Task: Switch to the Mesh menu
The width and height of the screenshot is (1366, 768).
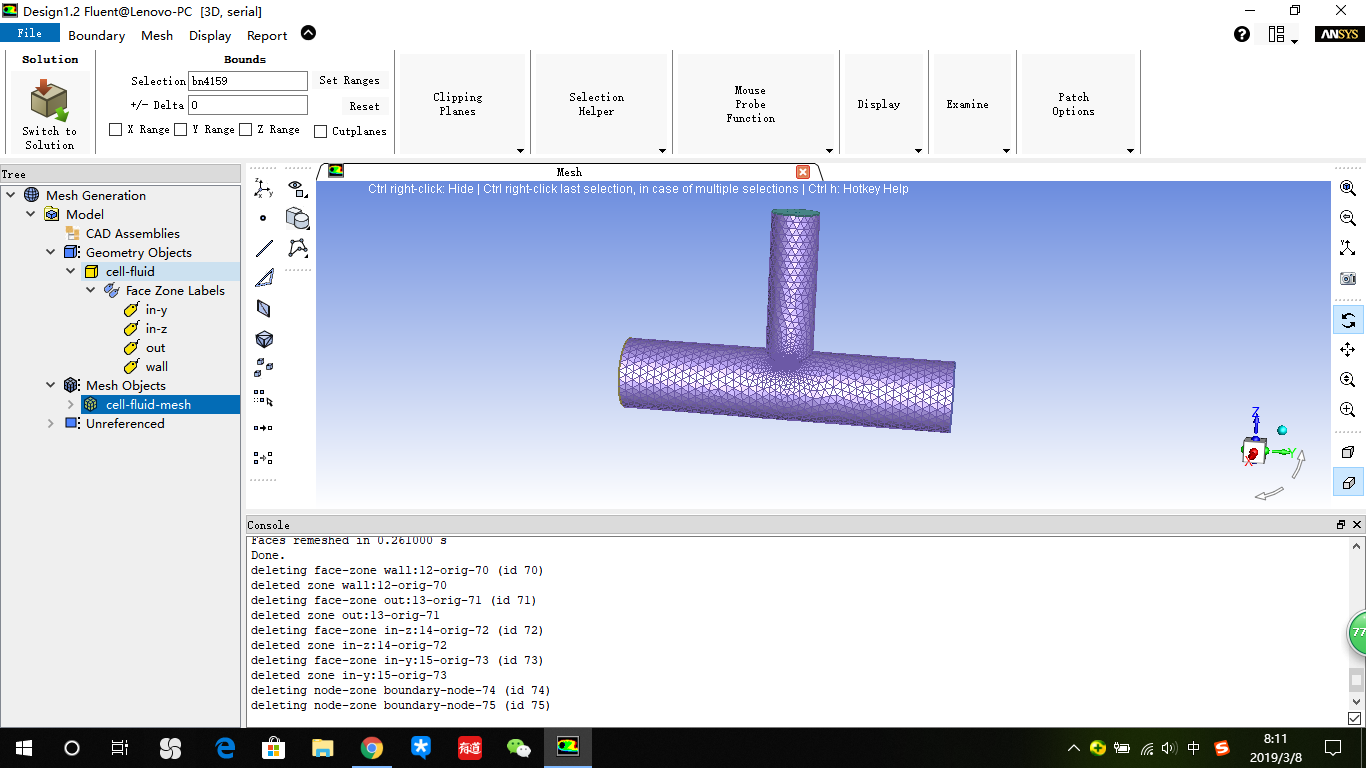Action: click(x=156, y=34)
